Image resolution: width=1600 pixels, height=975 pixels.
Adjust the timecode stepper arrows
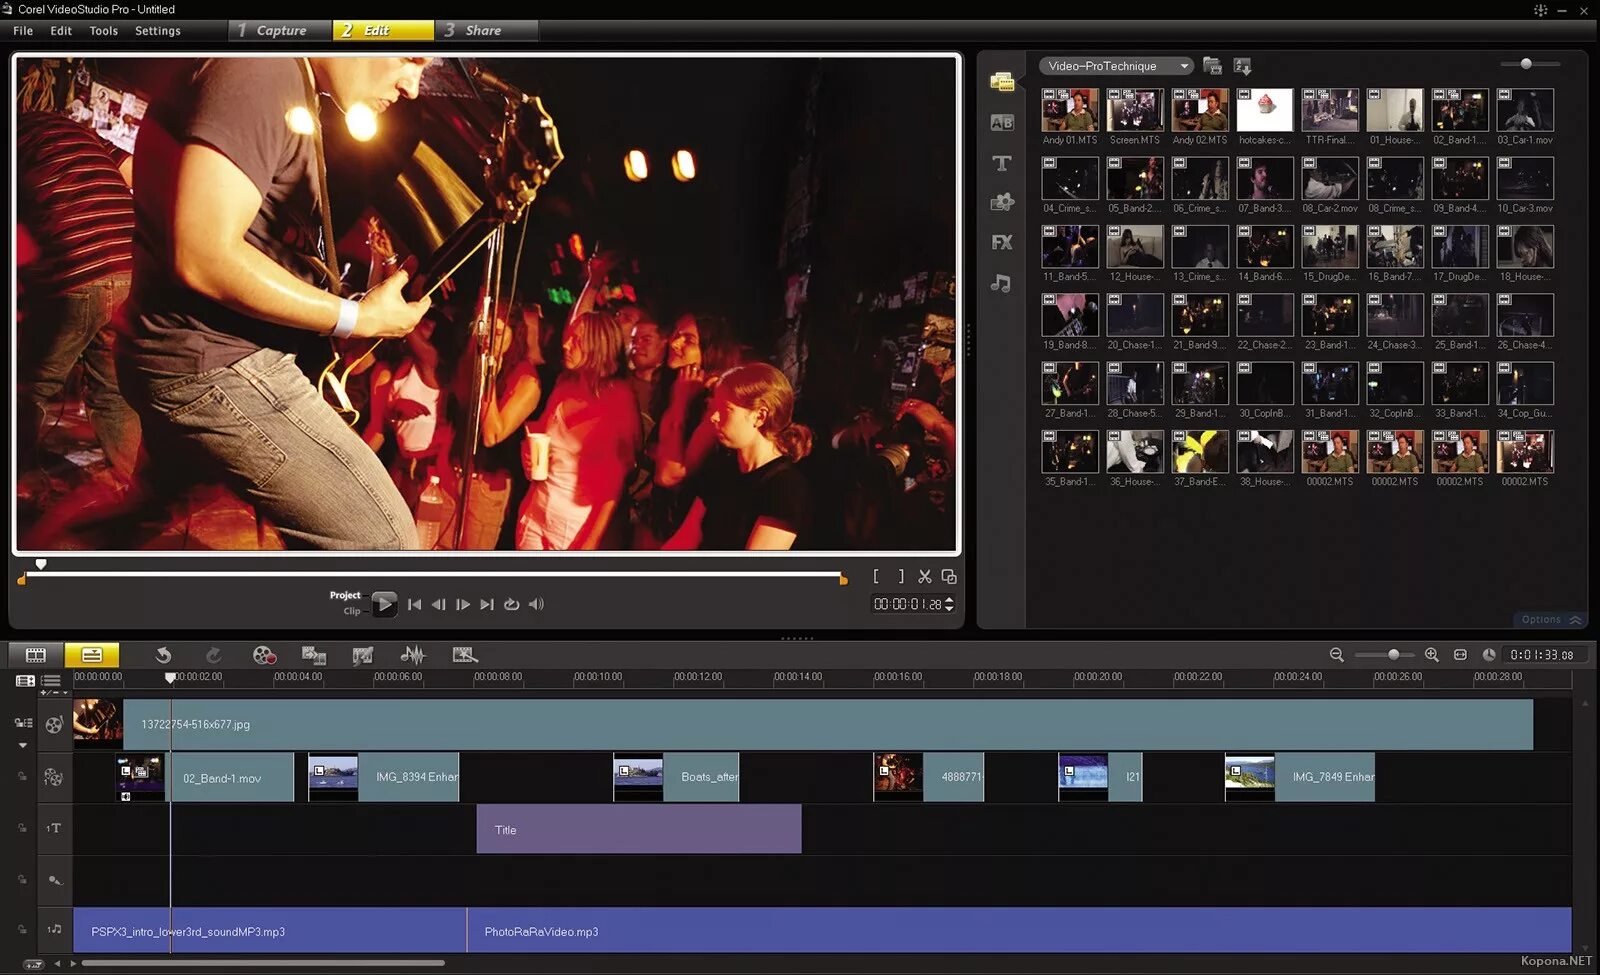(949, 604)
